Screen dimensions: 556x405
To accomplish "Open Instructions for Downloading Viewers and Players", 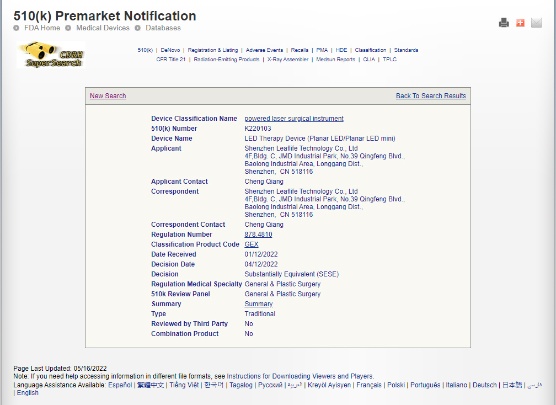I will click(300, 376).
